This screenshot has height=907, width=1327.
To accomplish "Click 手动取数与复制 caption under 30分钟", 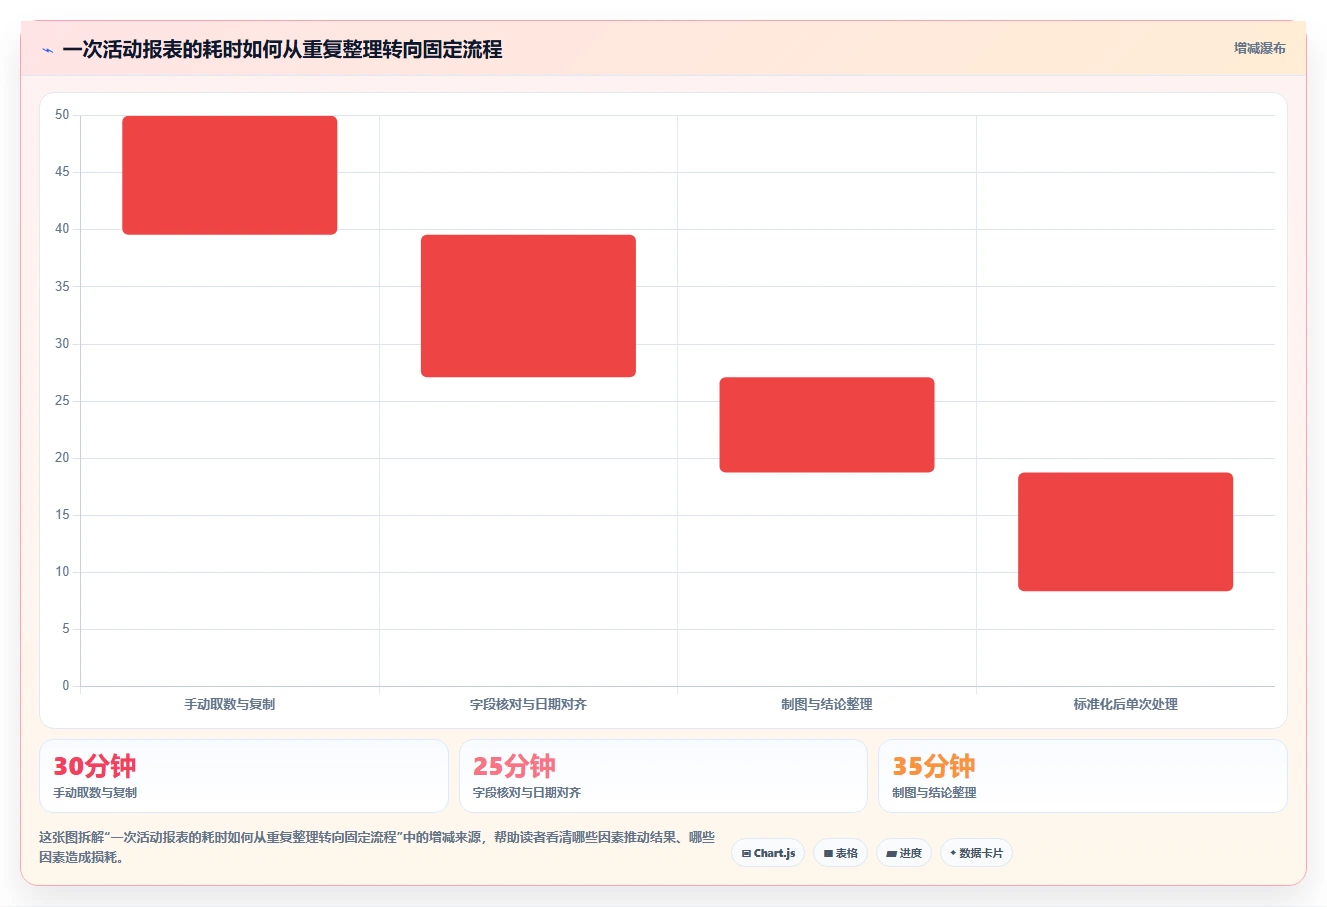I will (x=95, y=793).
